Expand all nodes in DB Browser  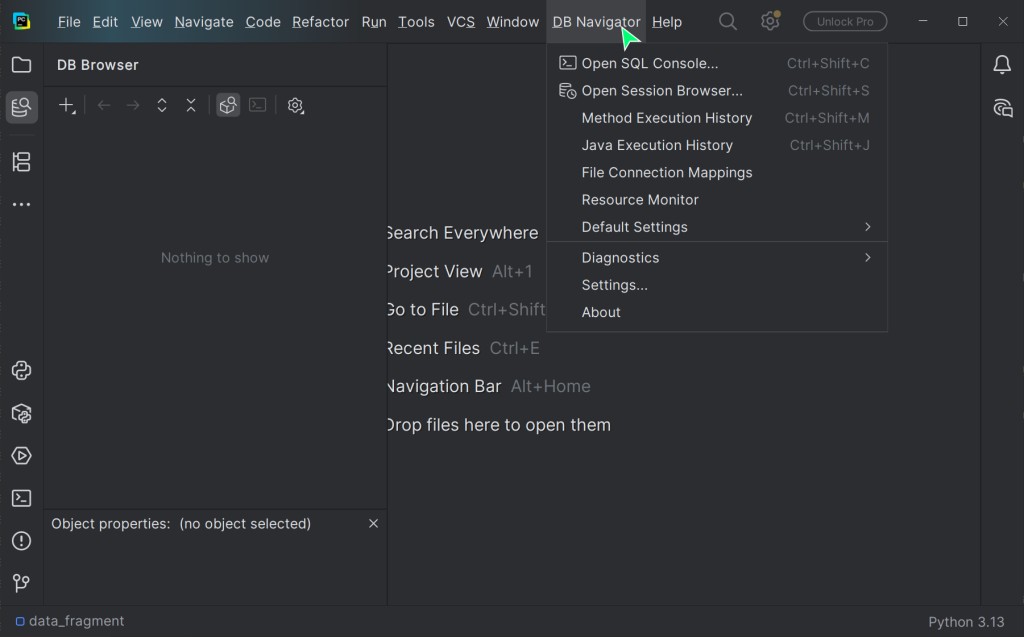coord(162,105)
